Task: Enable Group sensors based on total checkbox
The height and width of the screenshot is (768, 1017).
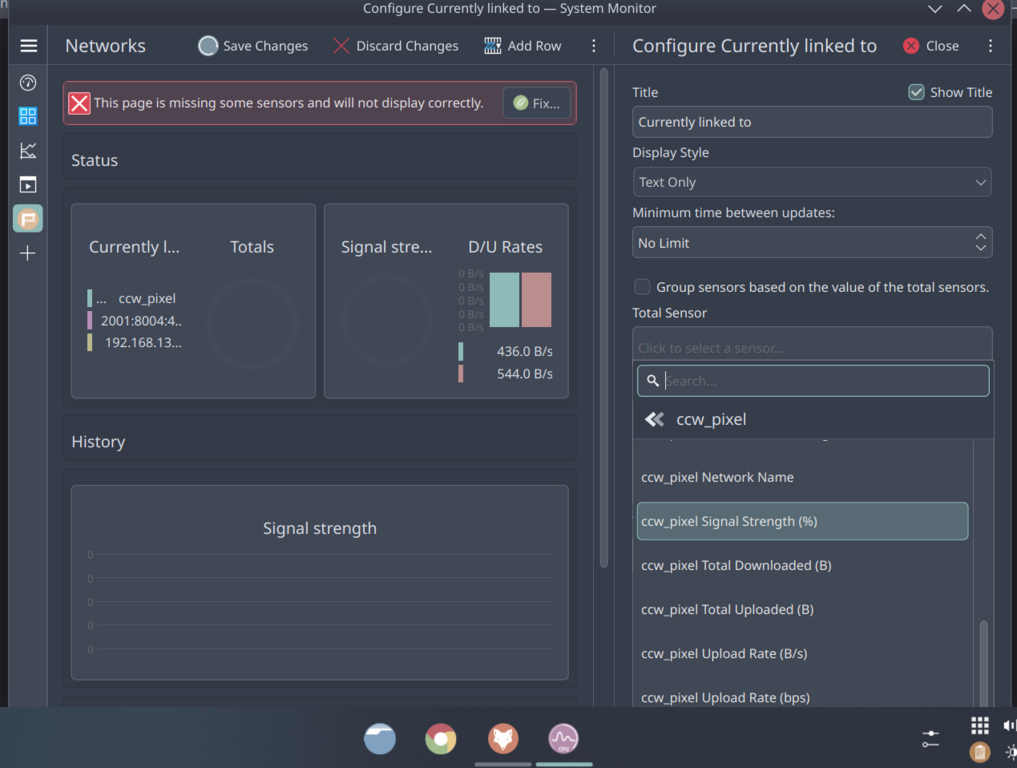Action: (643, 287)
